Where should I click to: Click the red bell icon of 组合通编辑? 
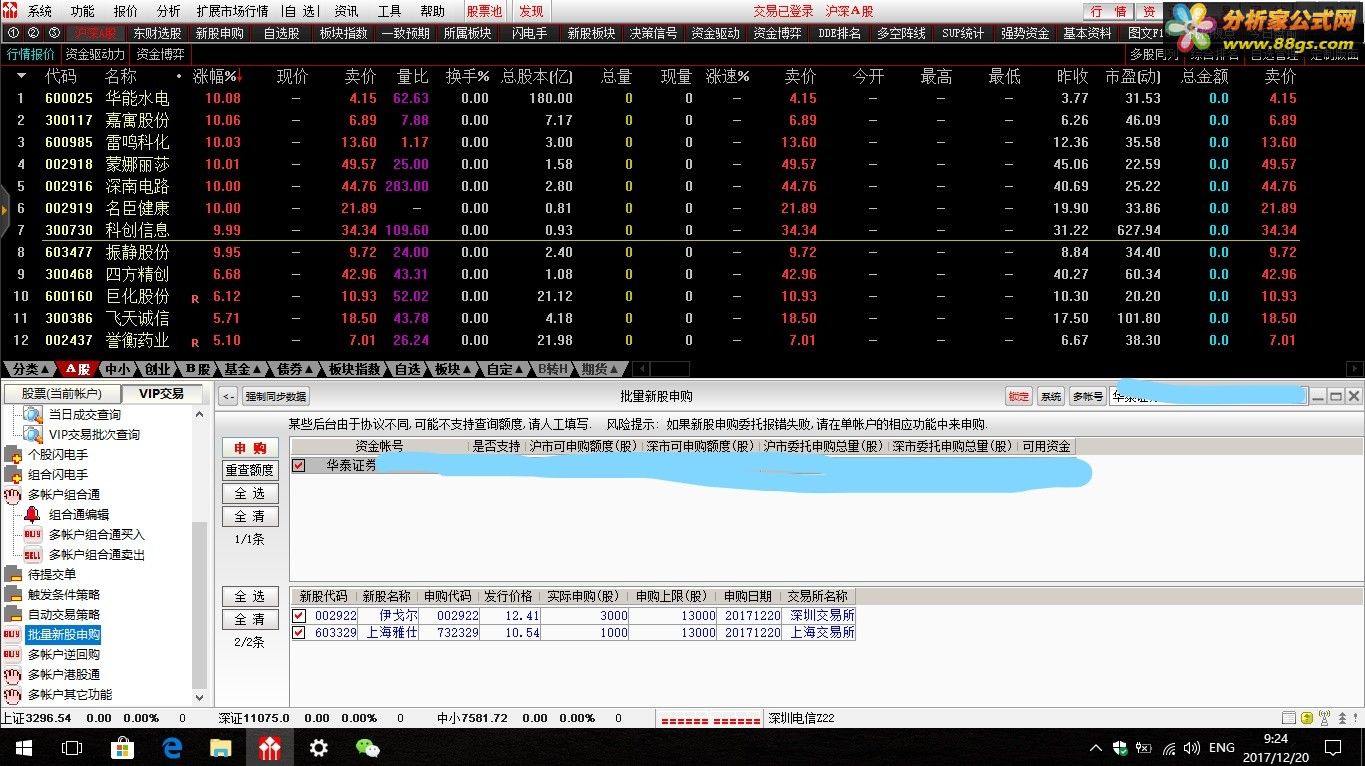(x=33, y=514)
